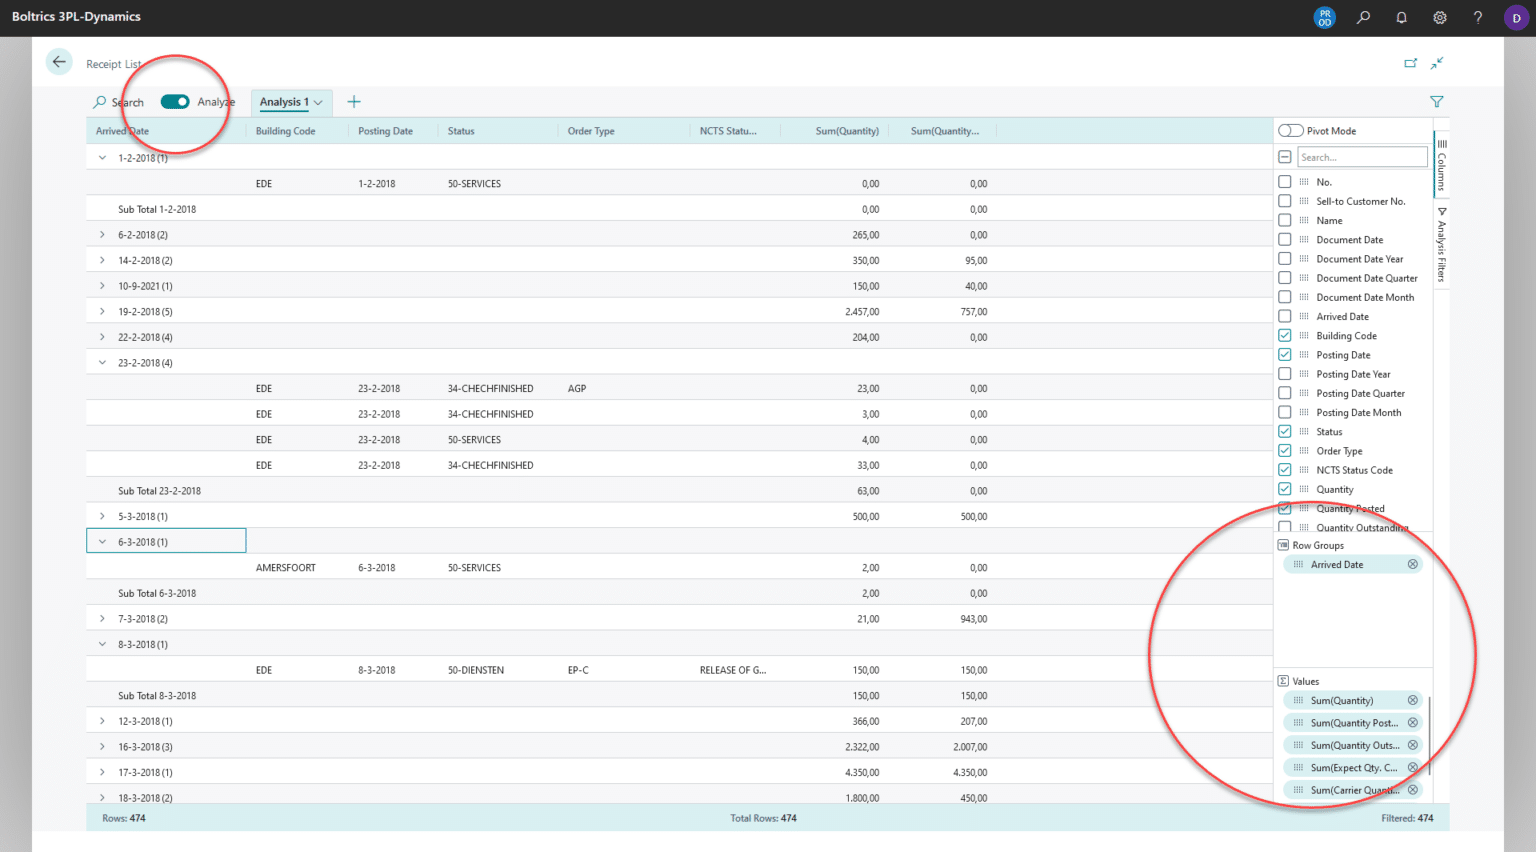Collapse the 23-2-2018 (4) group

(x=102, y=363)
